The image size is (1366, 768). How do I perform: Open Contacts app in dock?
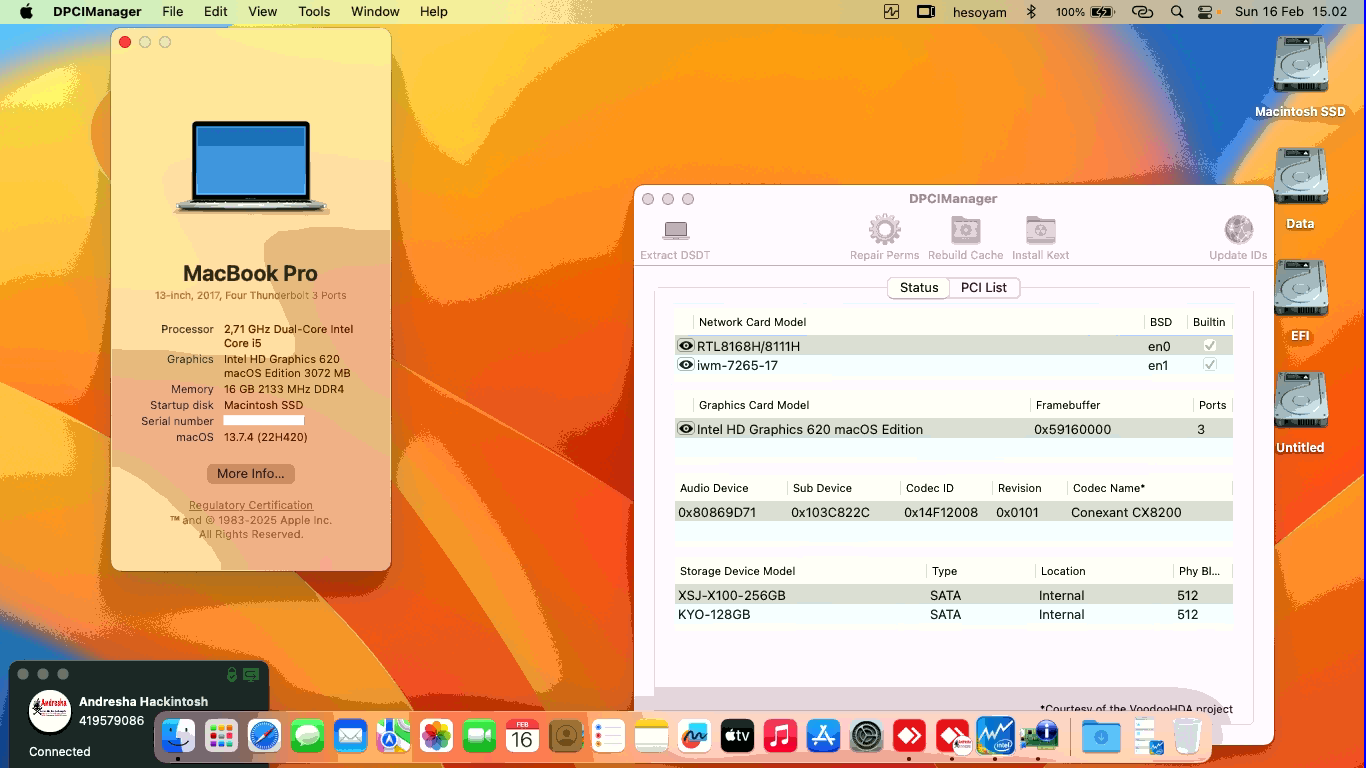565,737
